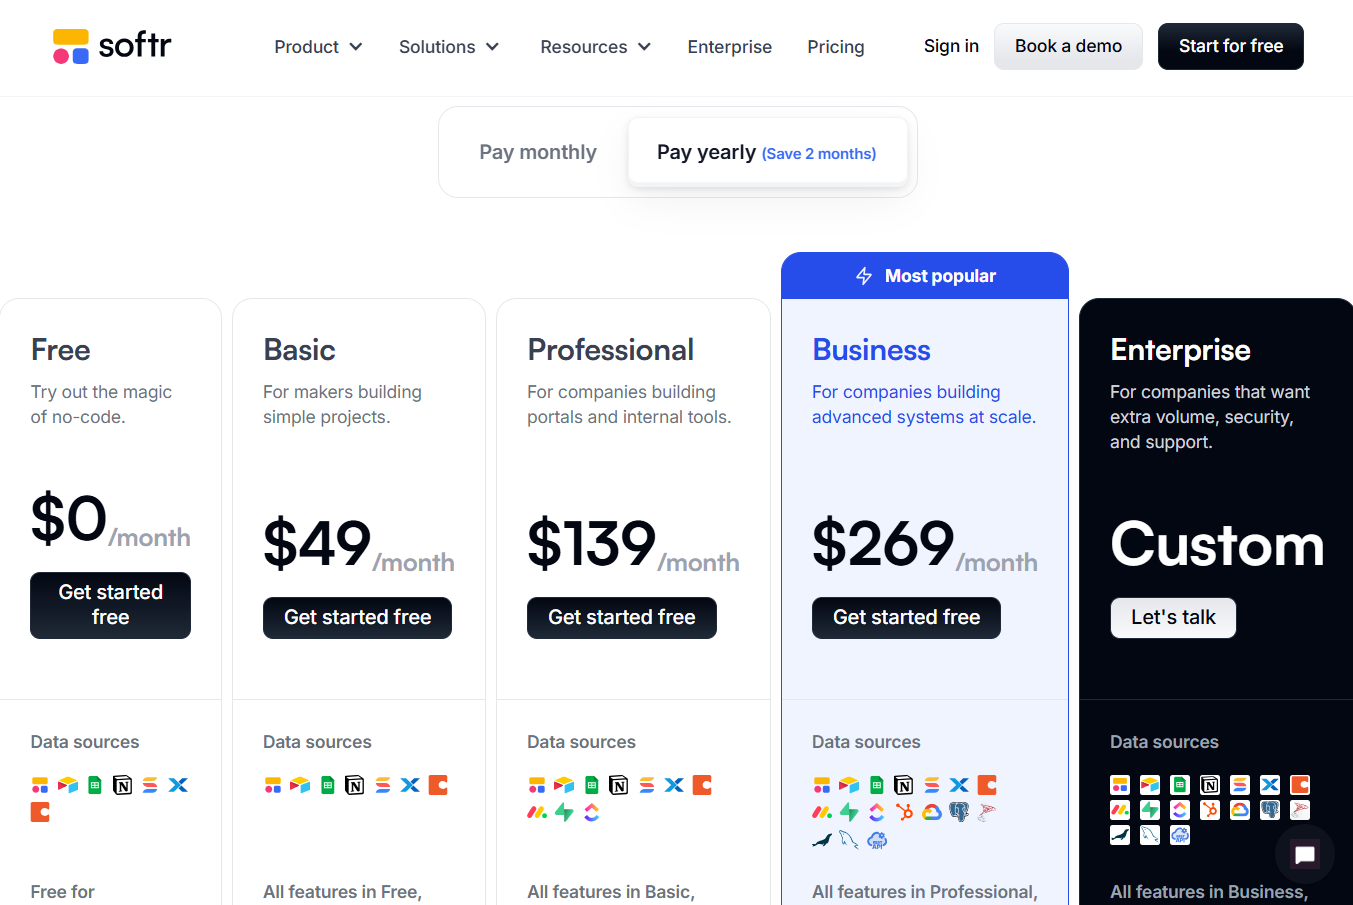
Task: Click the Google Sheets icon in the Enterprise plan
Action: (1180, 785)
